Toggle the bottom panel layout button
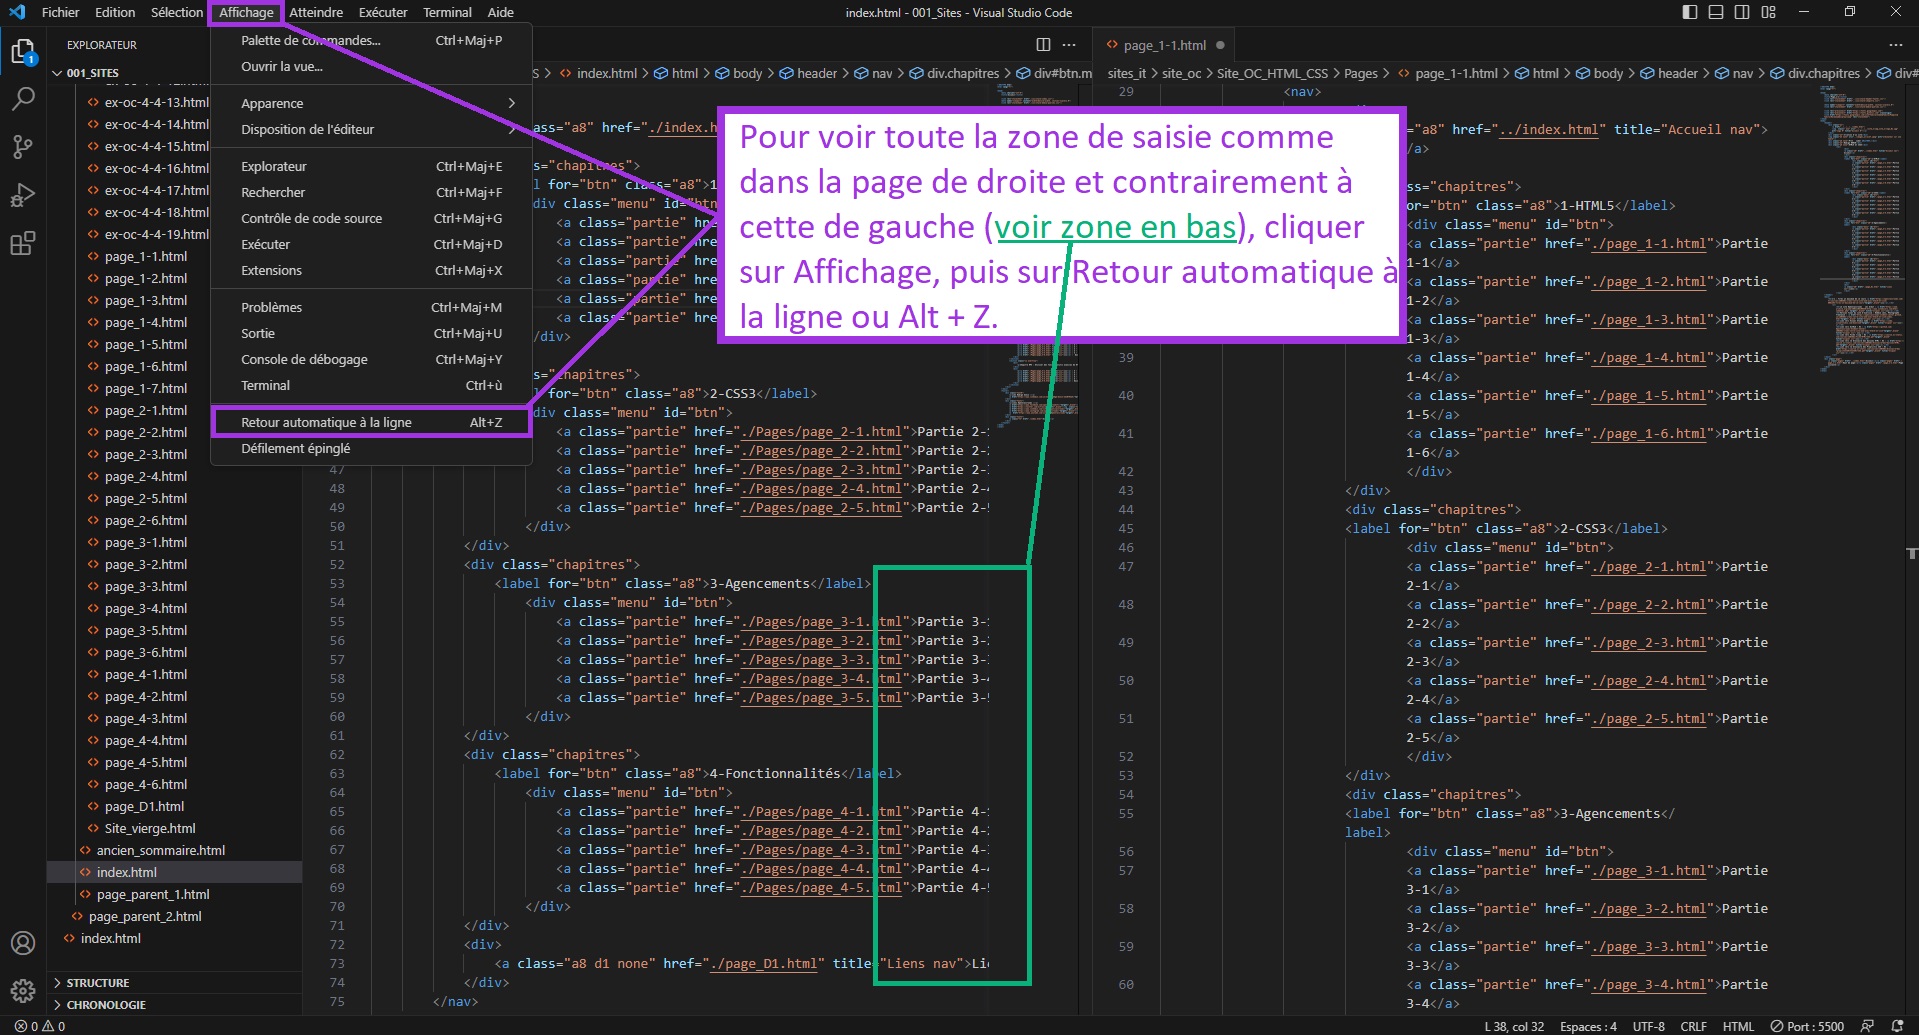The image size is (1919, 1035). click(x=1716, y=12)
